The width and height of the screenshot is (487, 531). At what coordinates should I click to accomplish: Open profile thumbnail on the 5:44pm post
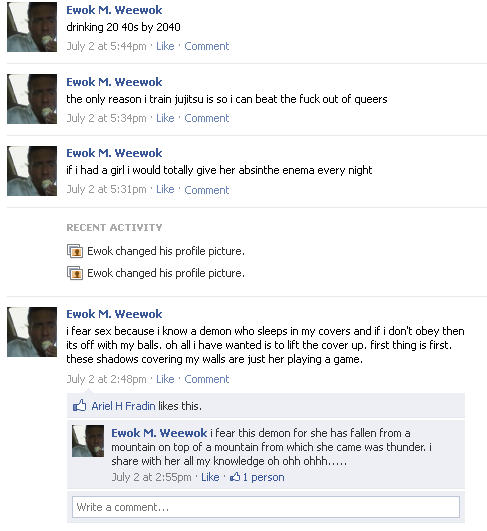click(32, 27)
